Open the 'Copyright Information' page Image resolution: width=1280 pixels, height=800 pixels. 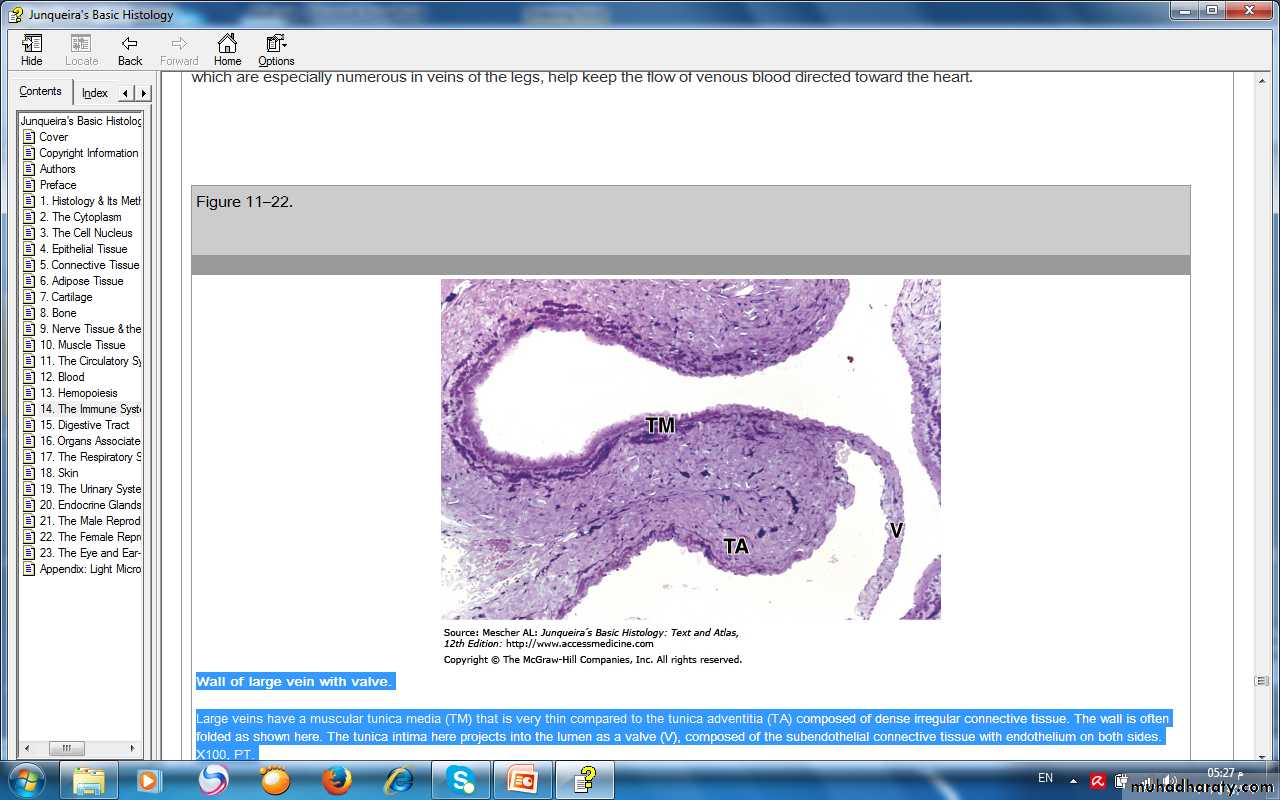click(x=89, y=153)
